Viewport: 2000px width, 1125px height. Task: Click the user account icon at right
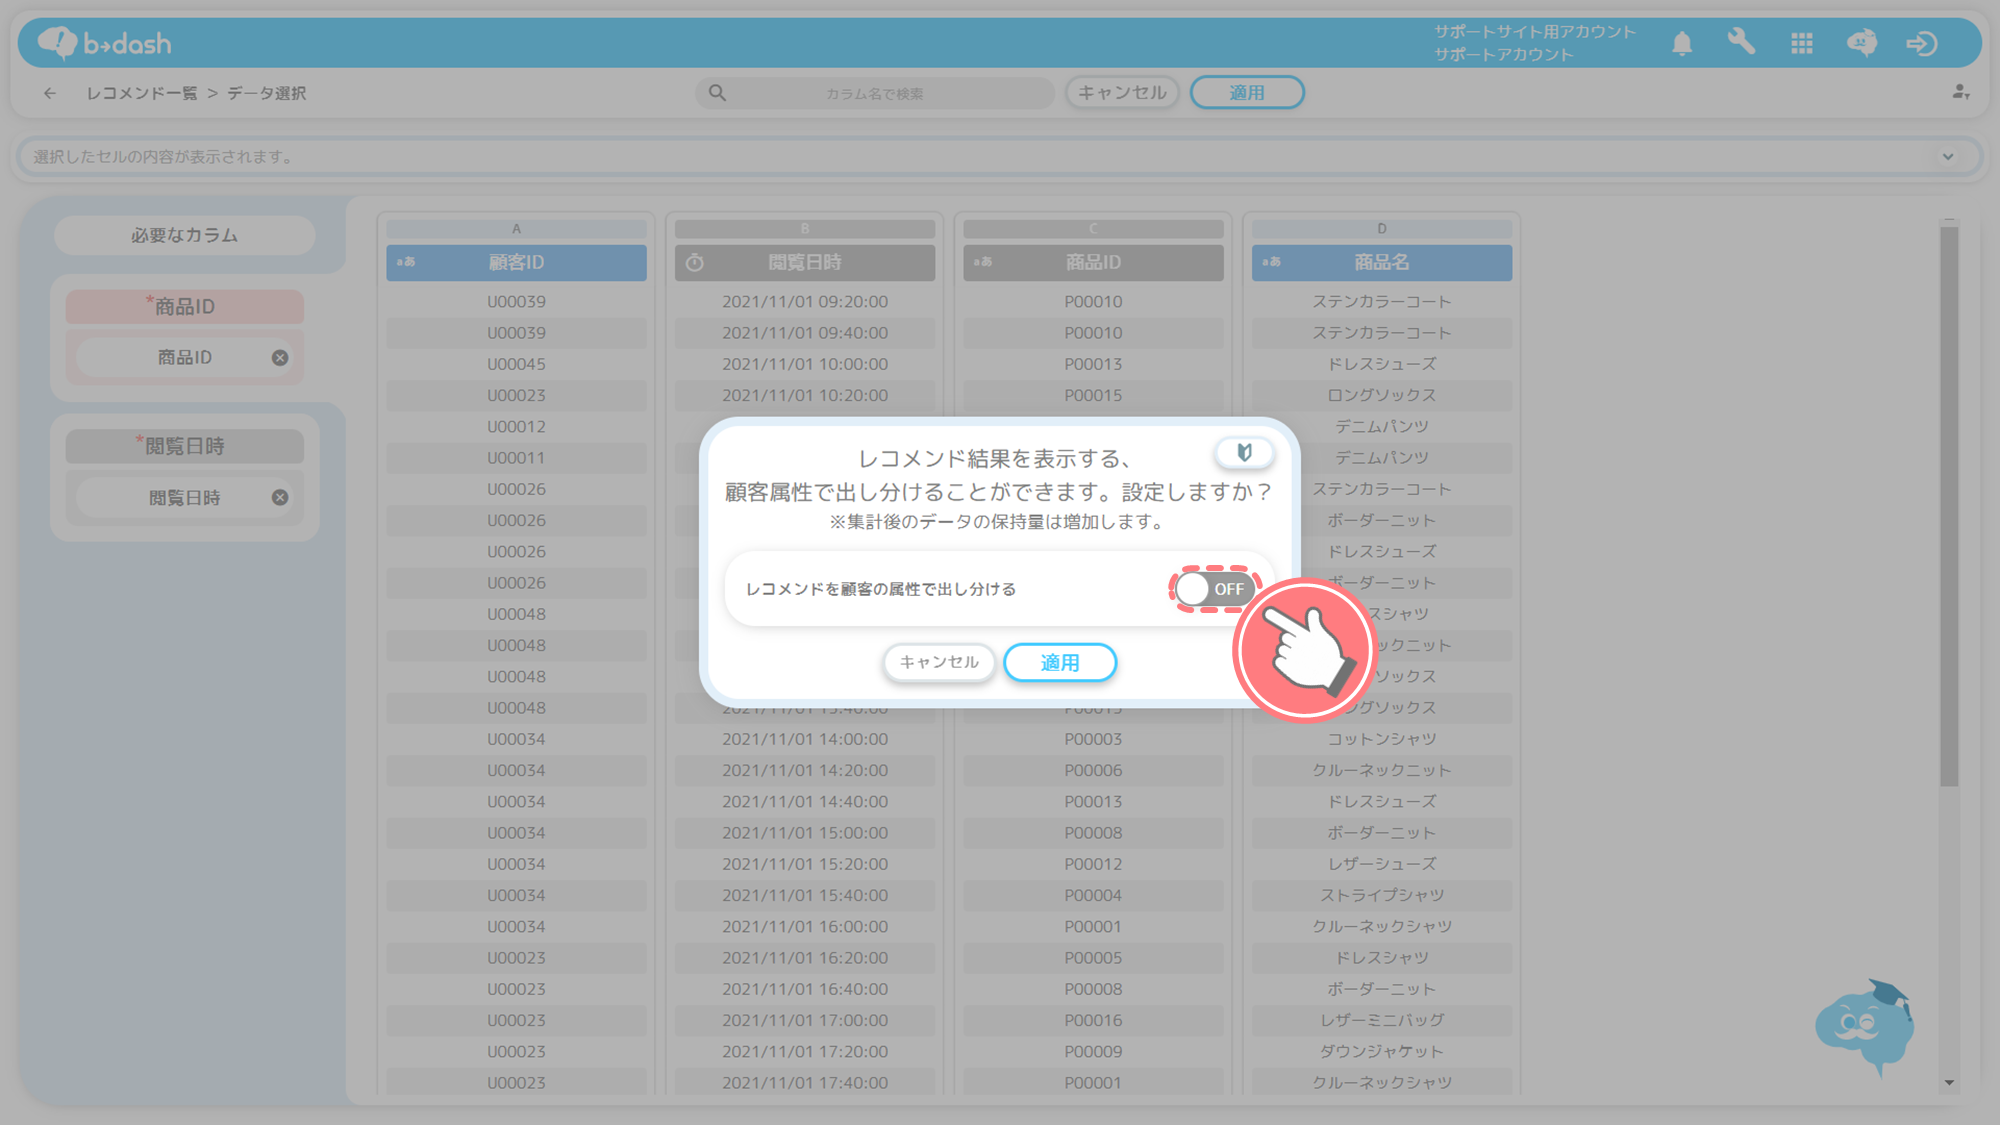pos(1960,92)
